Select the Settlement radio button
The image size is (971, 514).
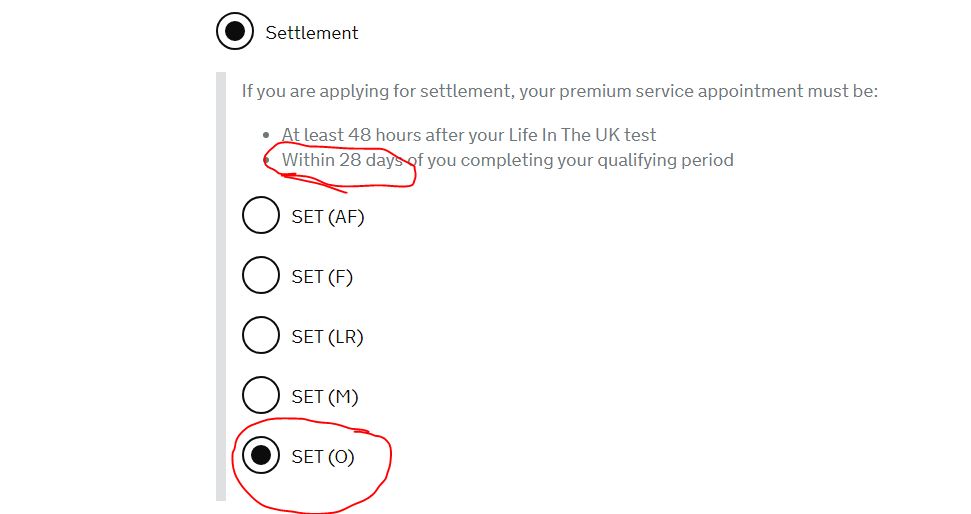click(x=235, y=31)
